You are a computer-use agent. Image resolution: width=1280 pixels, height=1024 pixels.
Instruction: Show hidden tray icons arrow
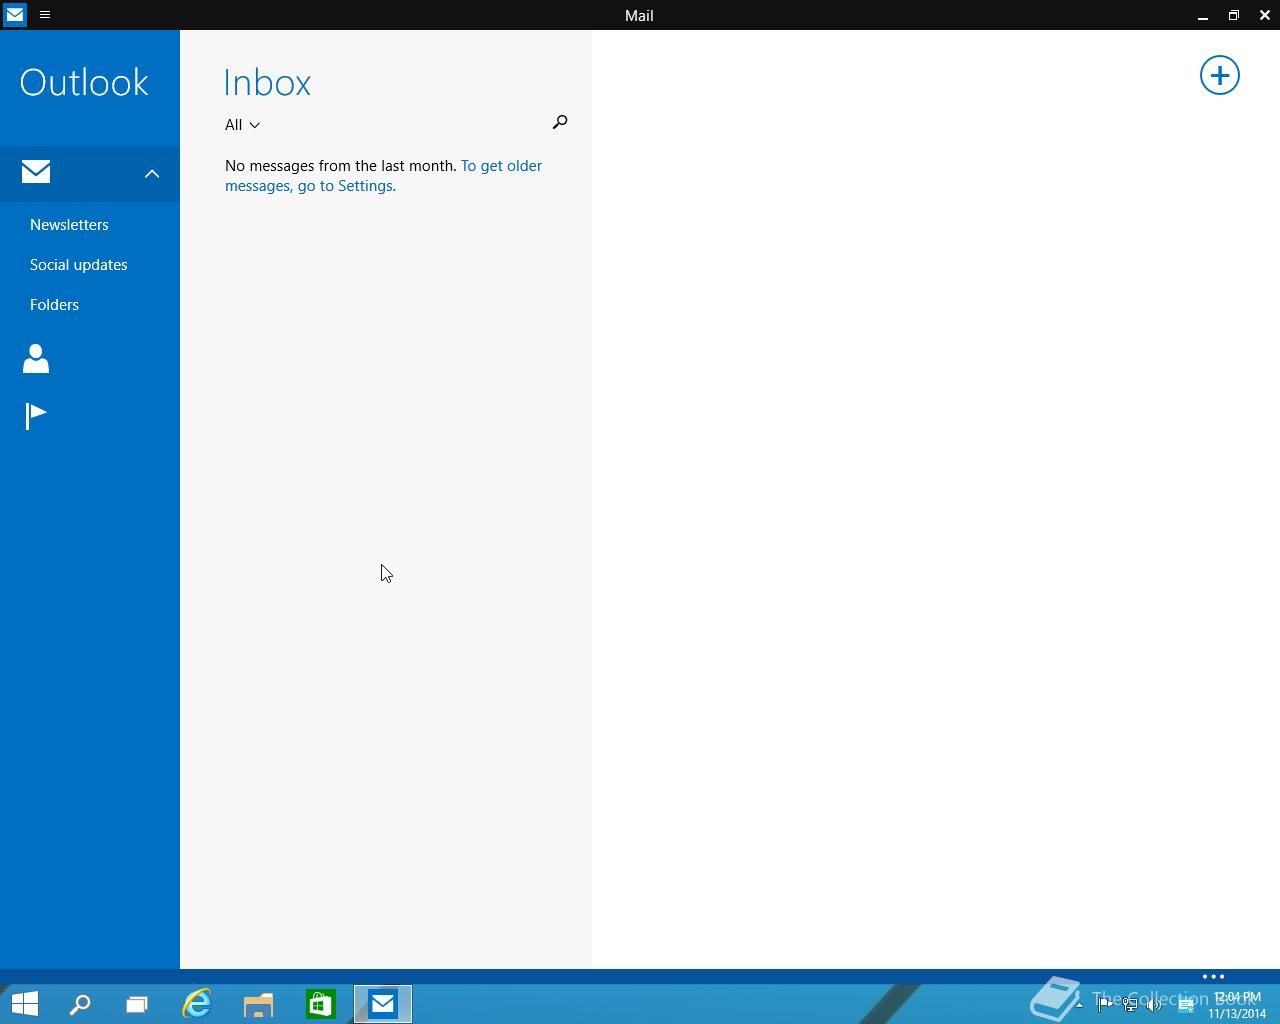[x=1079, y=1005]
